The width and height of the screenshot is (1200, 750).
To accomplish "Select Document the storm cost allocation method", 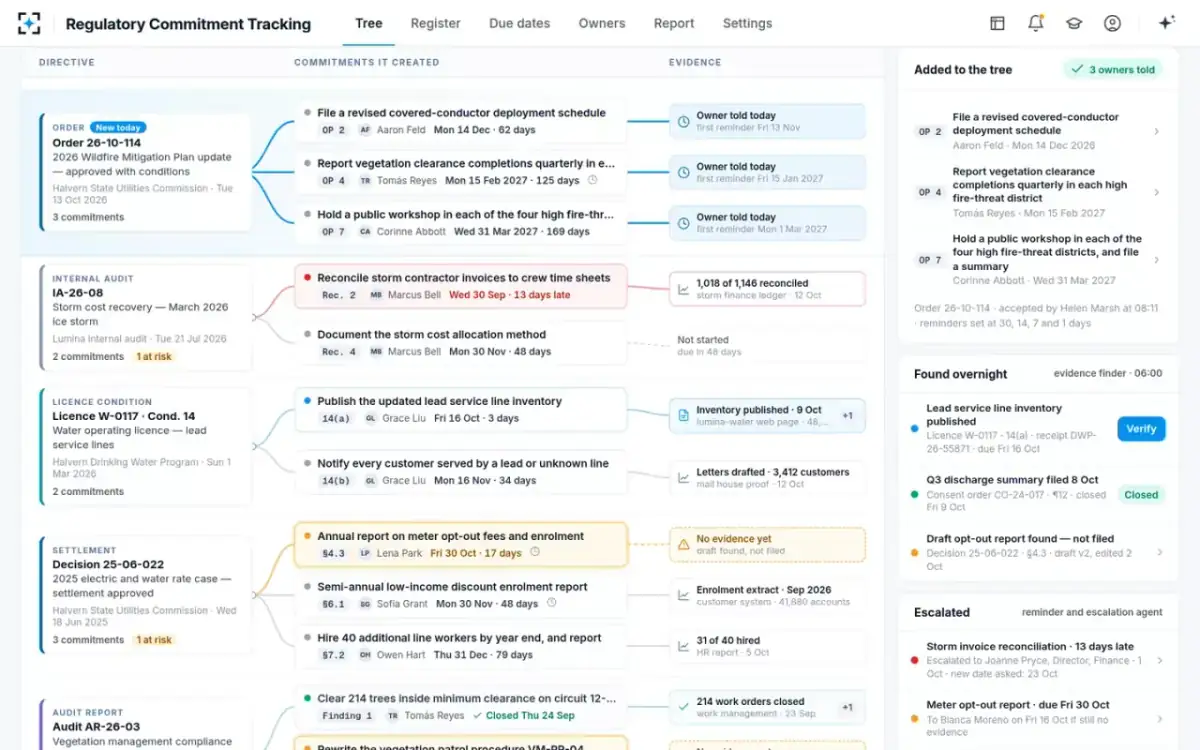I will point(461,342).
